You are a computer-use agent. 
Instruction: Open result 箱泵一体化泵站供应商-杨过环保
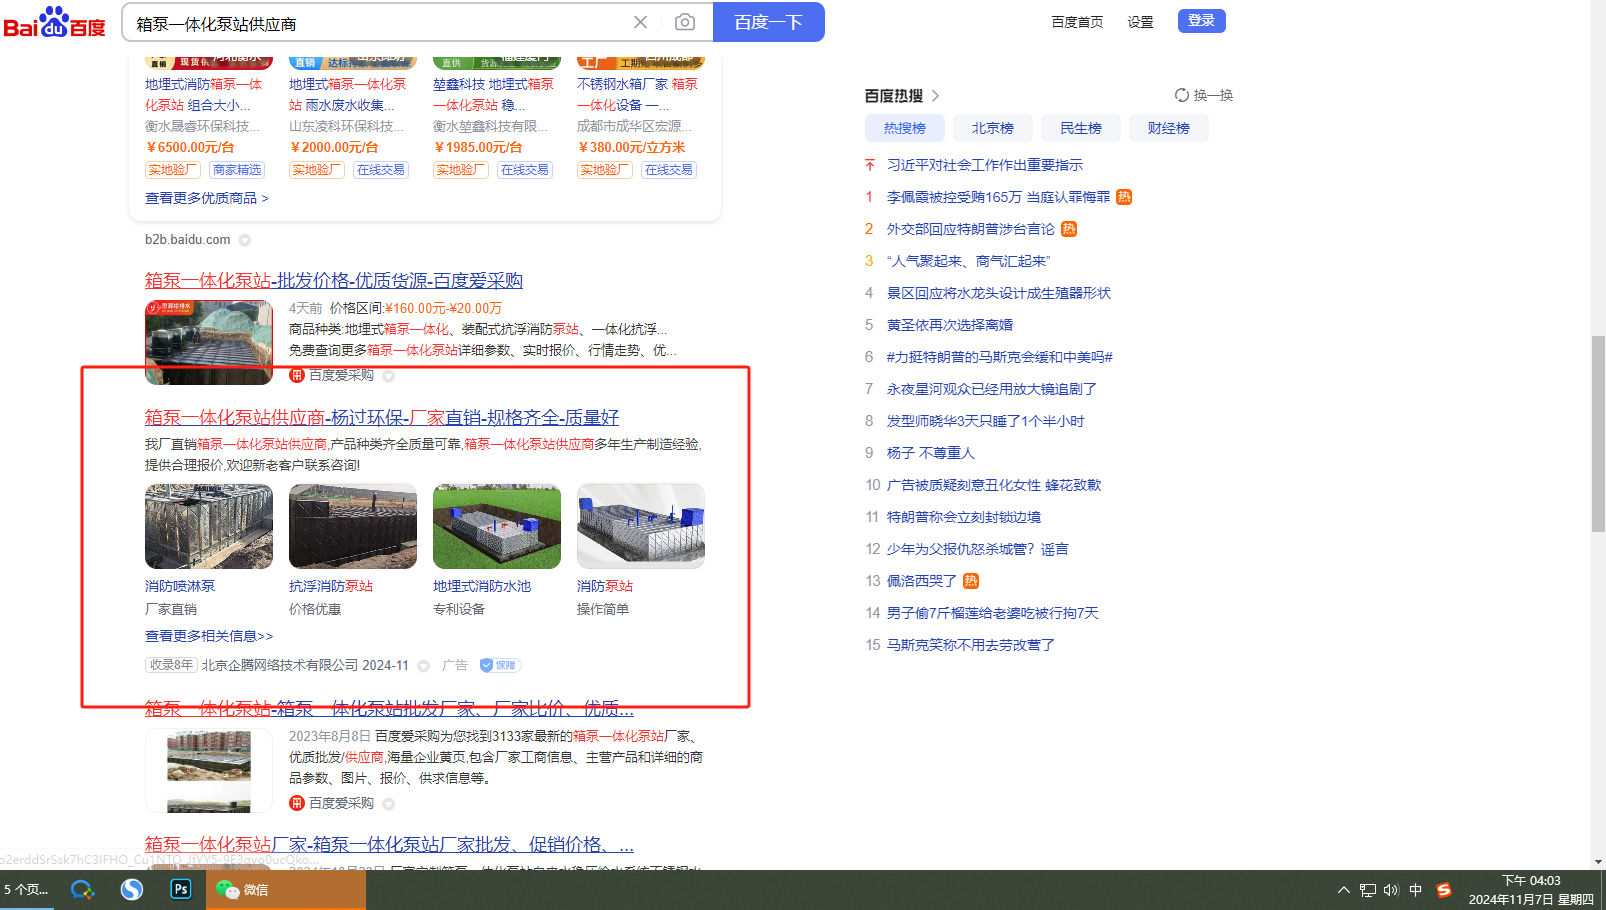[x=382, y=417]
